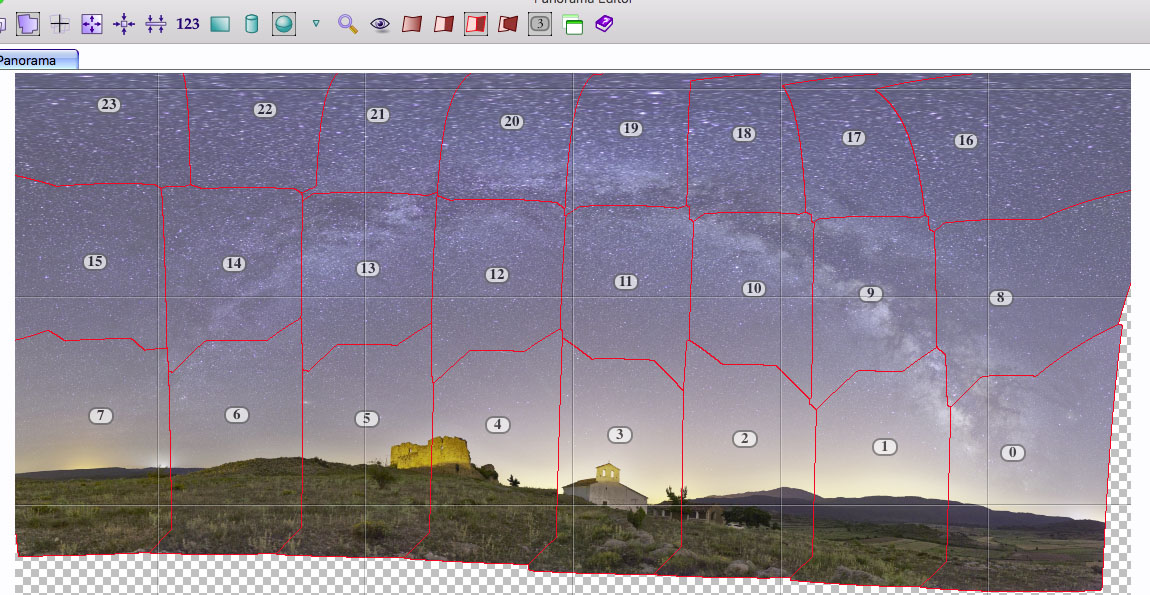The image size is (1150, 595).
Task: Select the dark red folded display mode icon
Action: 508,24
